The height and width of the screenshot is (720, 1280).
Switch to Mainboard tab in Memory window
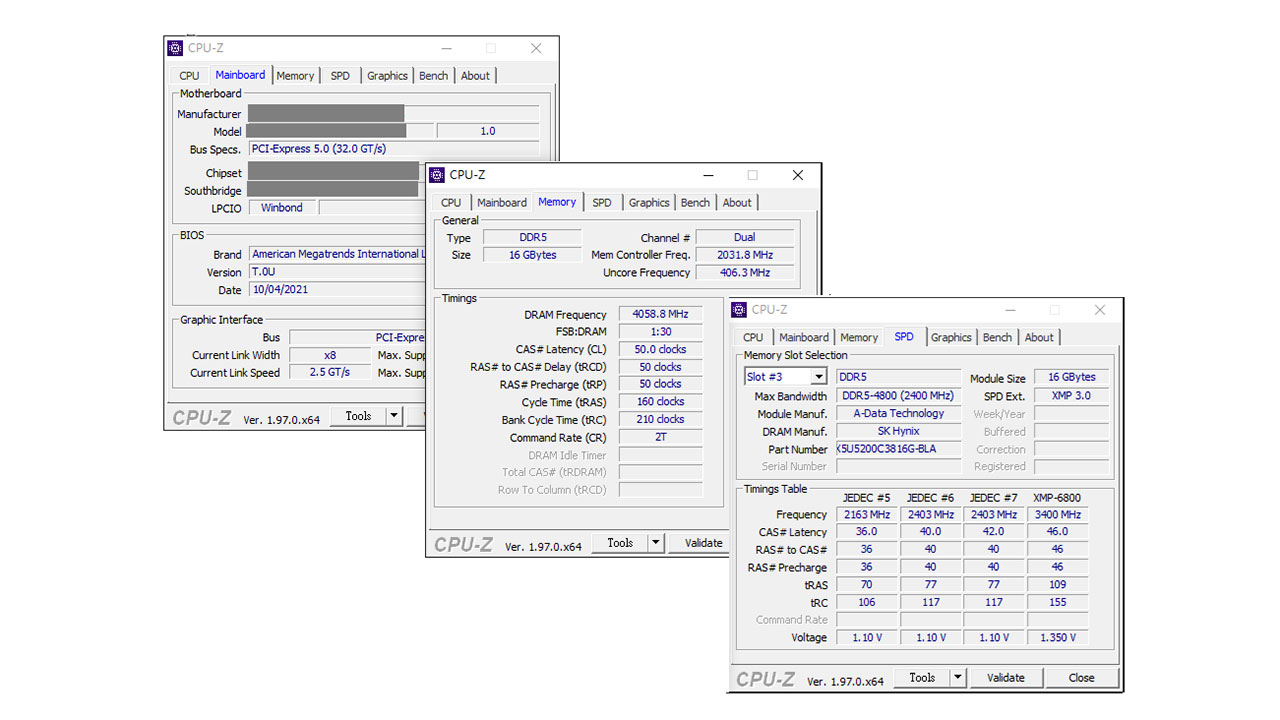pos(502,203)
